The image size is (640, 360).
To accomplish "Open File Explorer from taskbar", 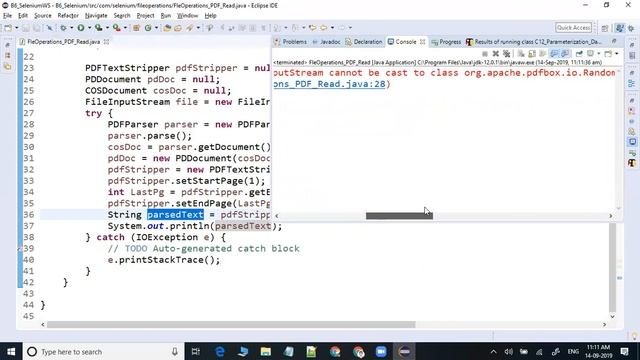I will [266, 351].
